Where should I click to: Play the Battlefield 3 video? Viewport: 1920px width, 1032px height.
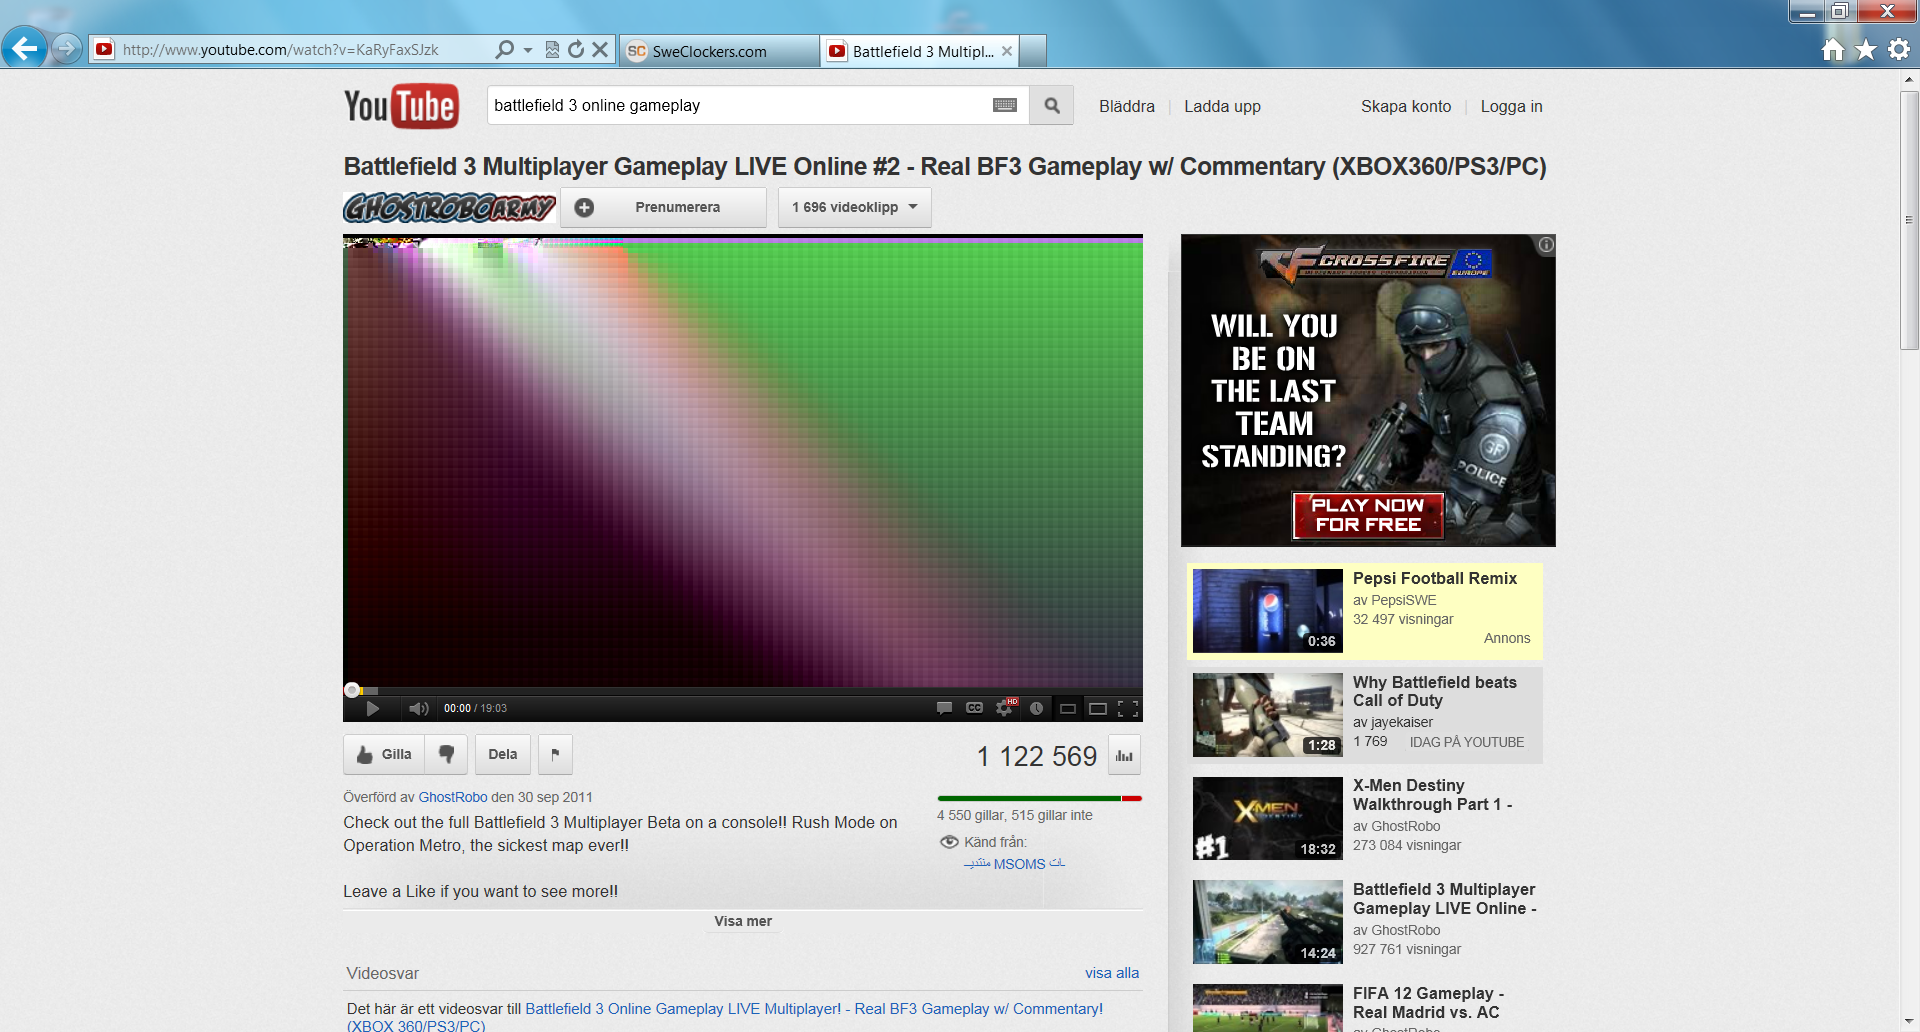(373, 708)
